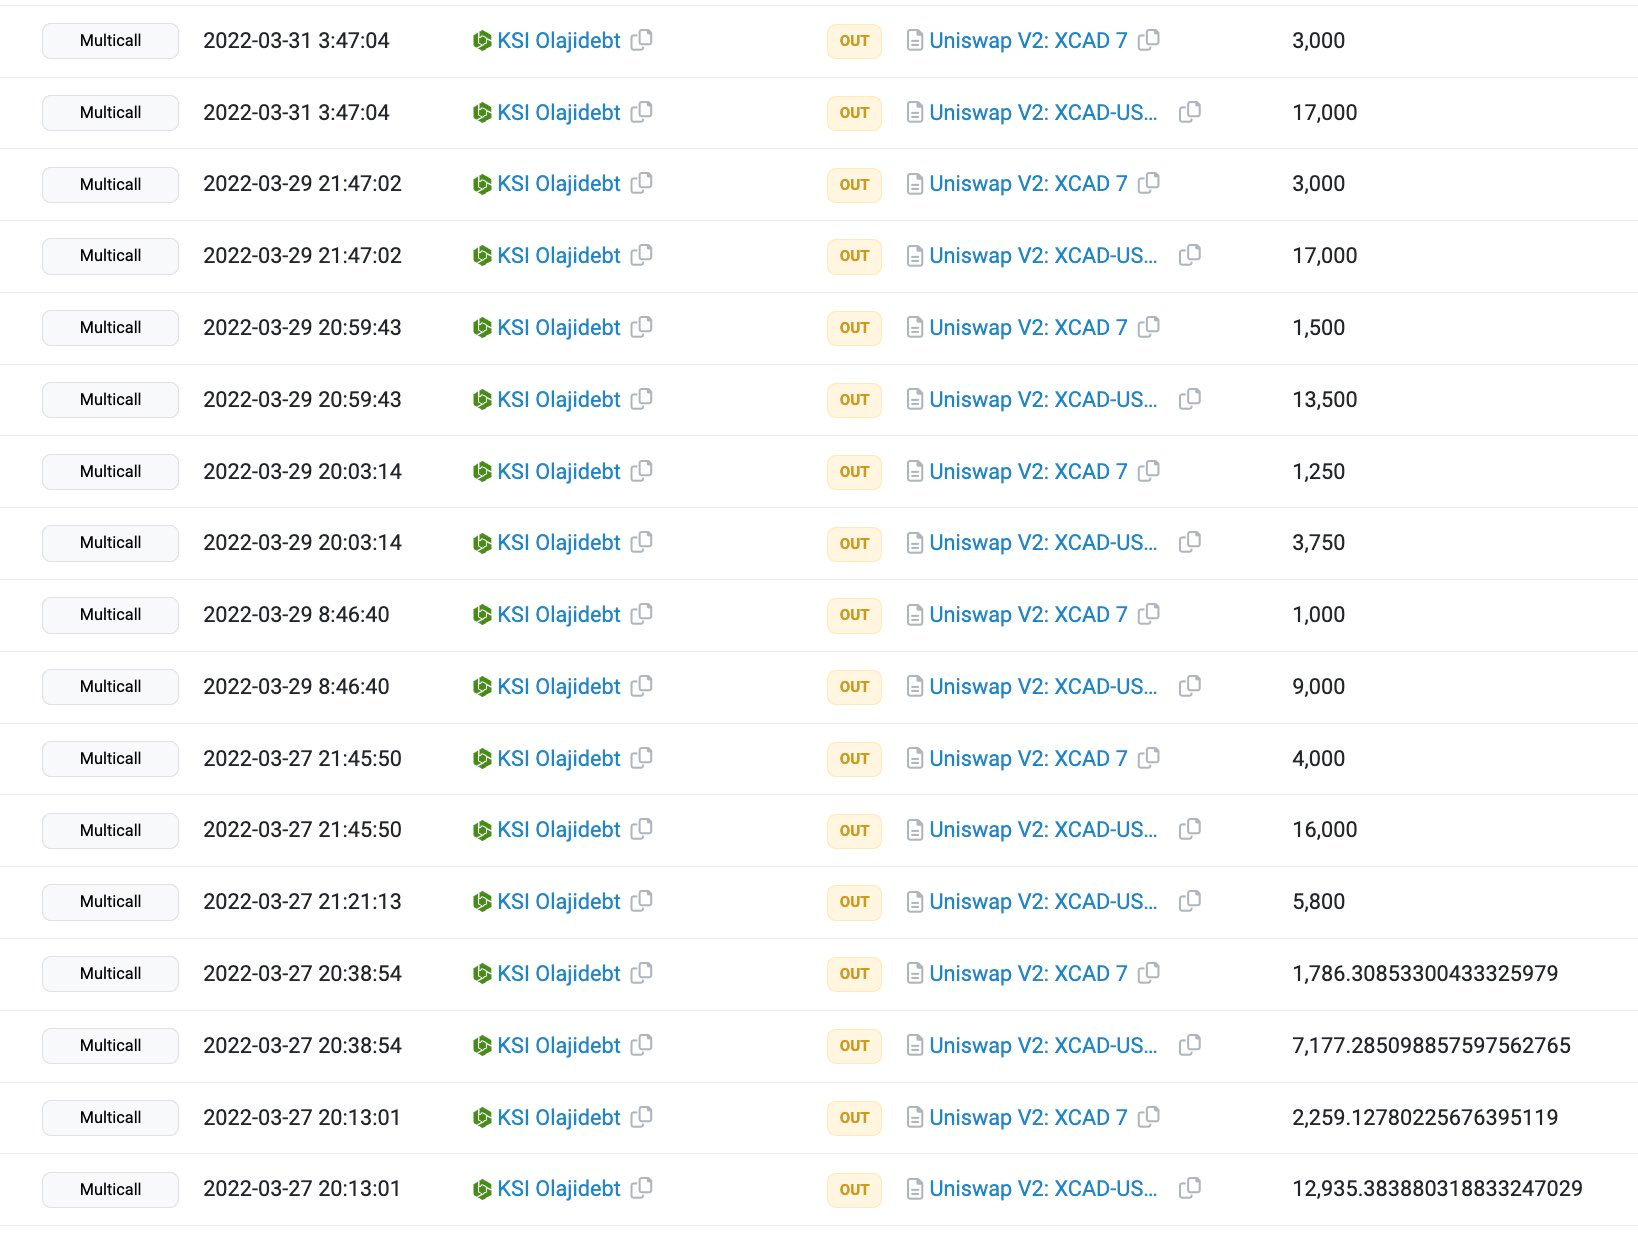Select amount 12,935.383880318833247029
1638x1236 pixels.
pyautogui.click(x=1437, y=1188)
